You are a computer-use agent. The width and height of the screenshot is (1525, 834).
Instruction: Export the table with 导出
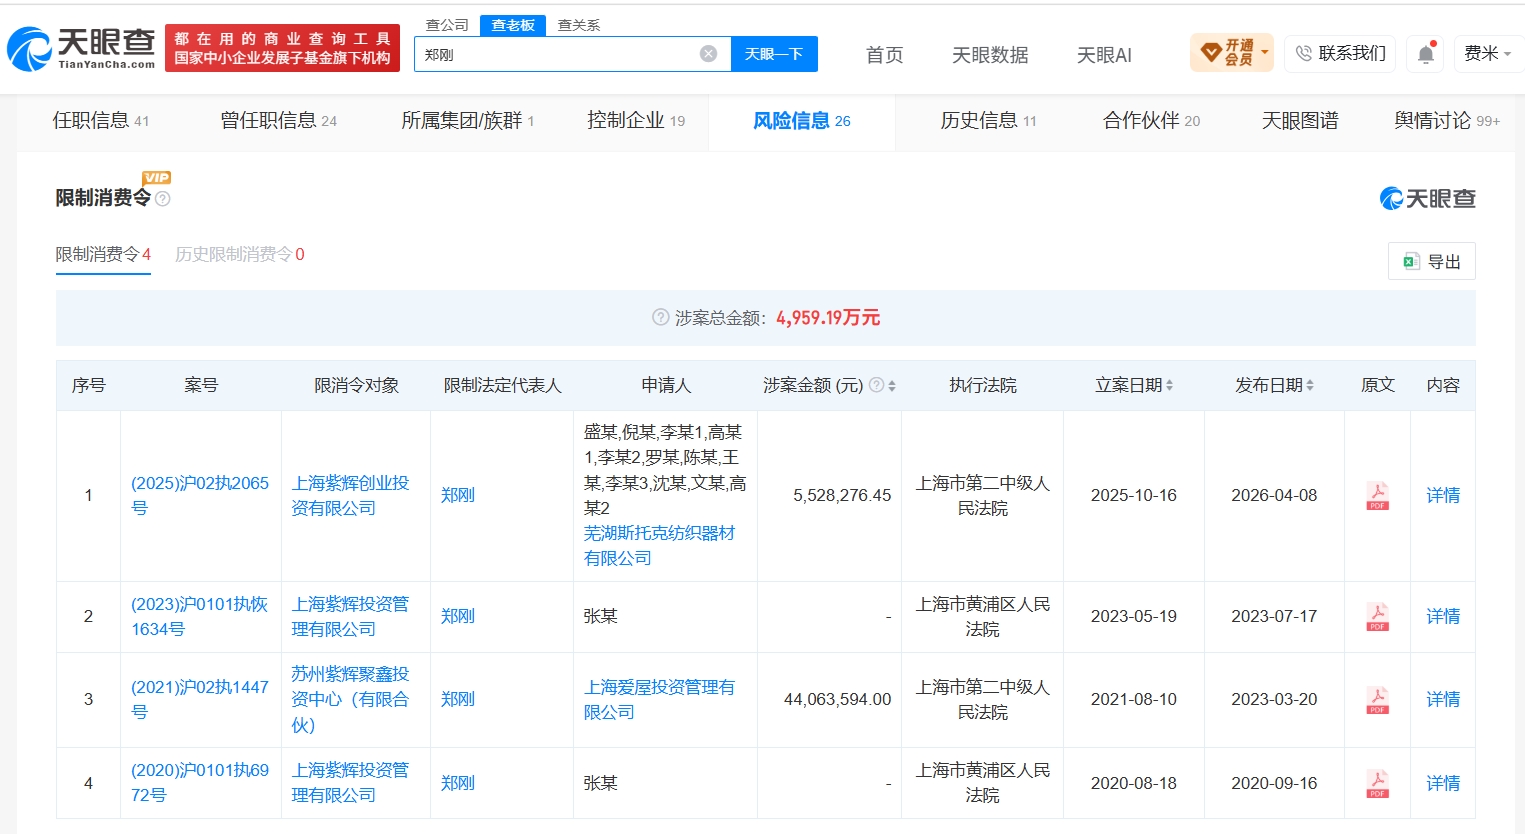click(x=1432, y=261)
